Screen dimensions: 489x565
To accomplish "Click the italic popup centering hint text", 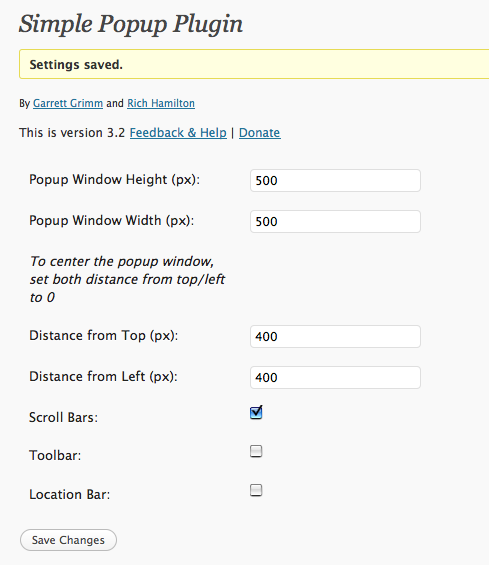I will 127,279.
